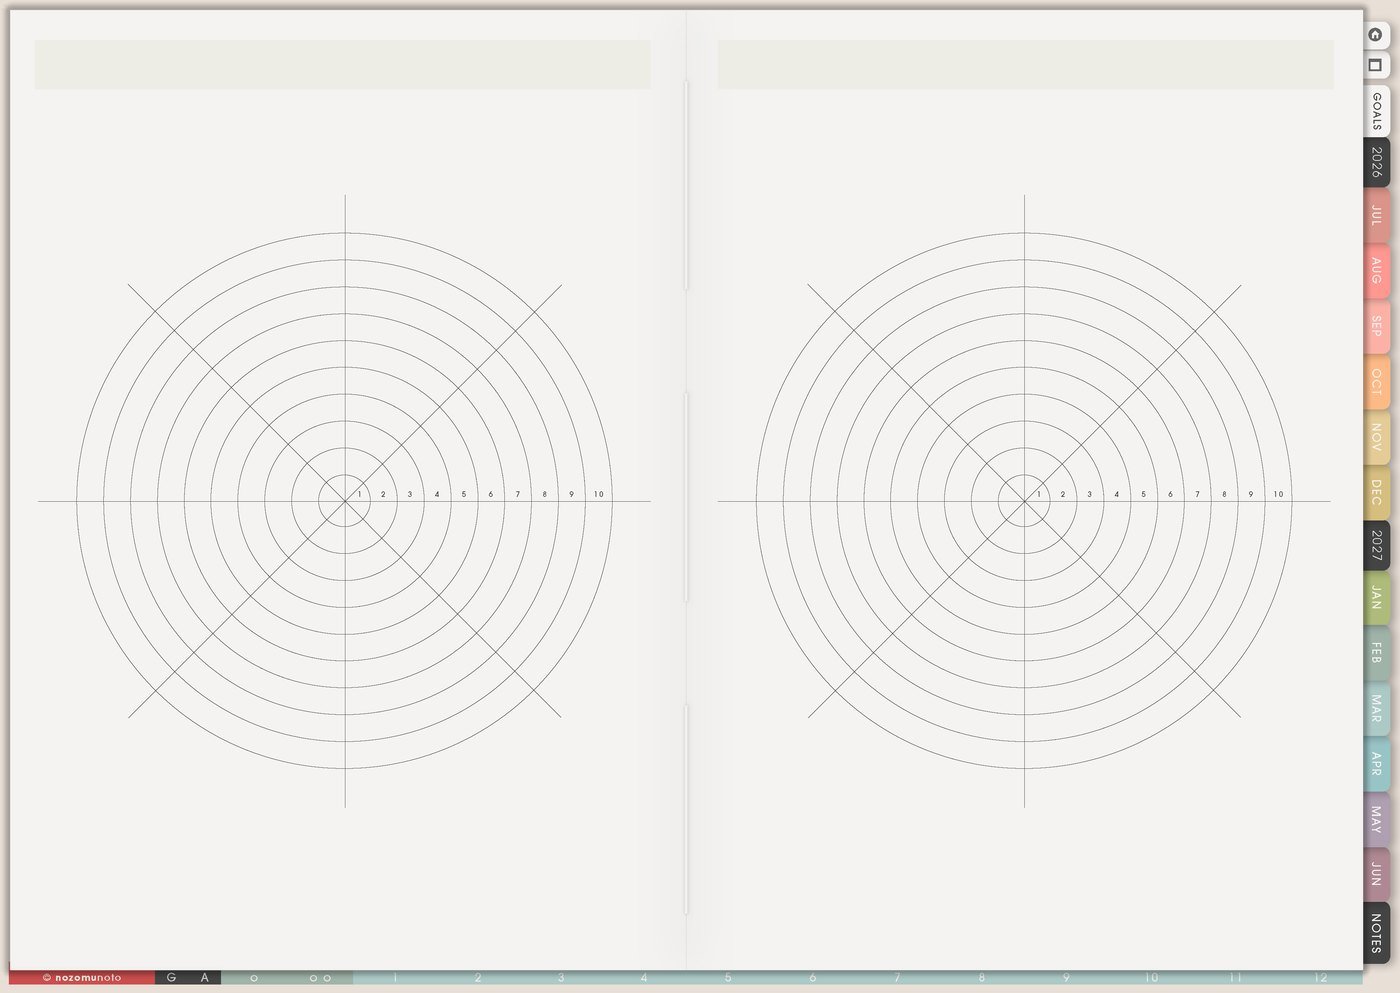Click scale label 5 on right wheel
The height and width of the screenshot is (993, 1400).
(x=1143, y=494)
